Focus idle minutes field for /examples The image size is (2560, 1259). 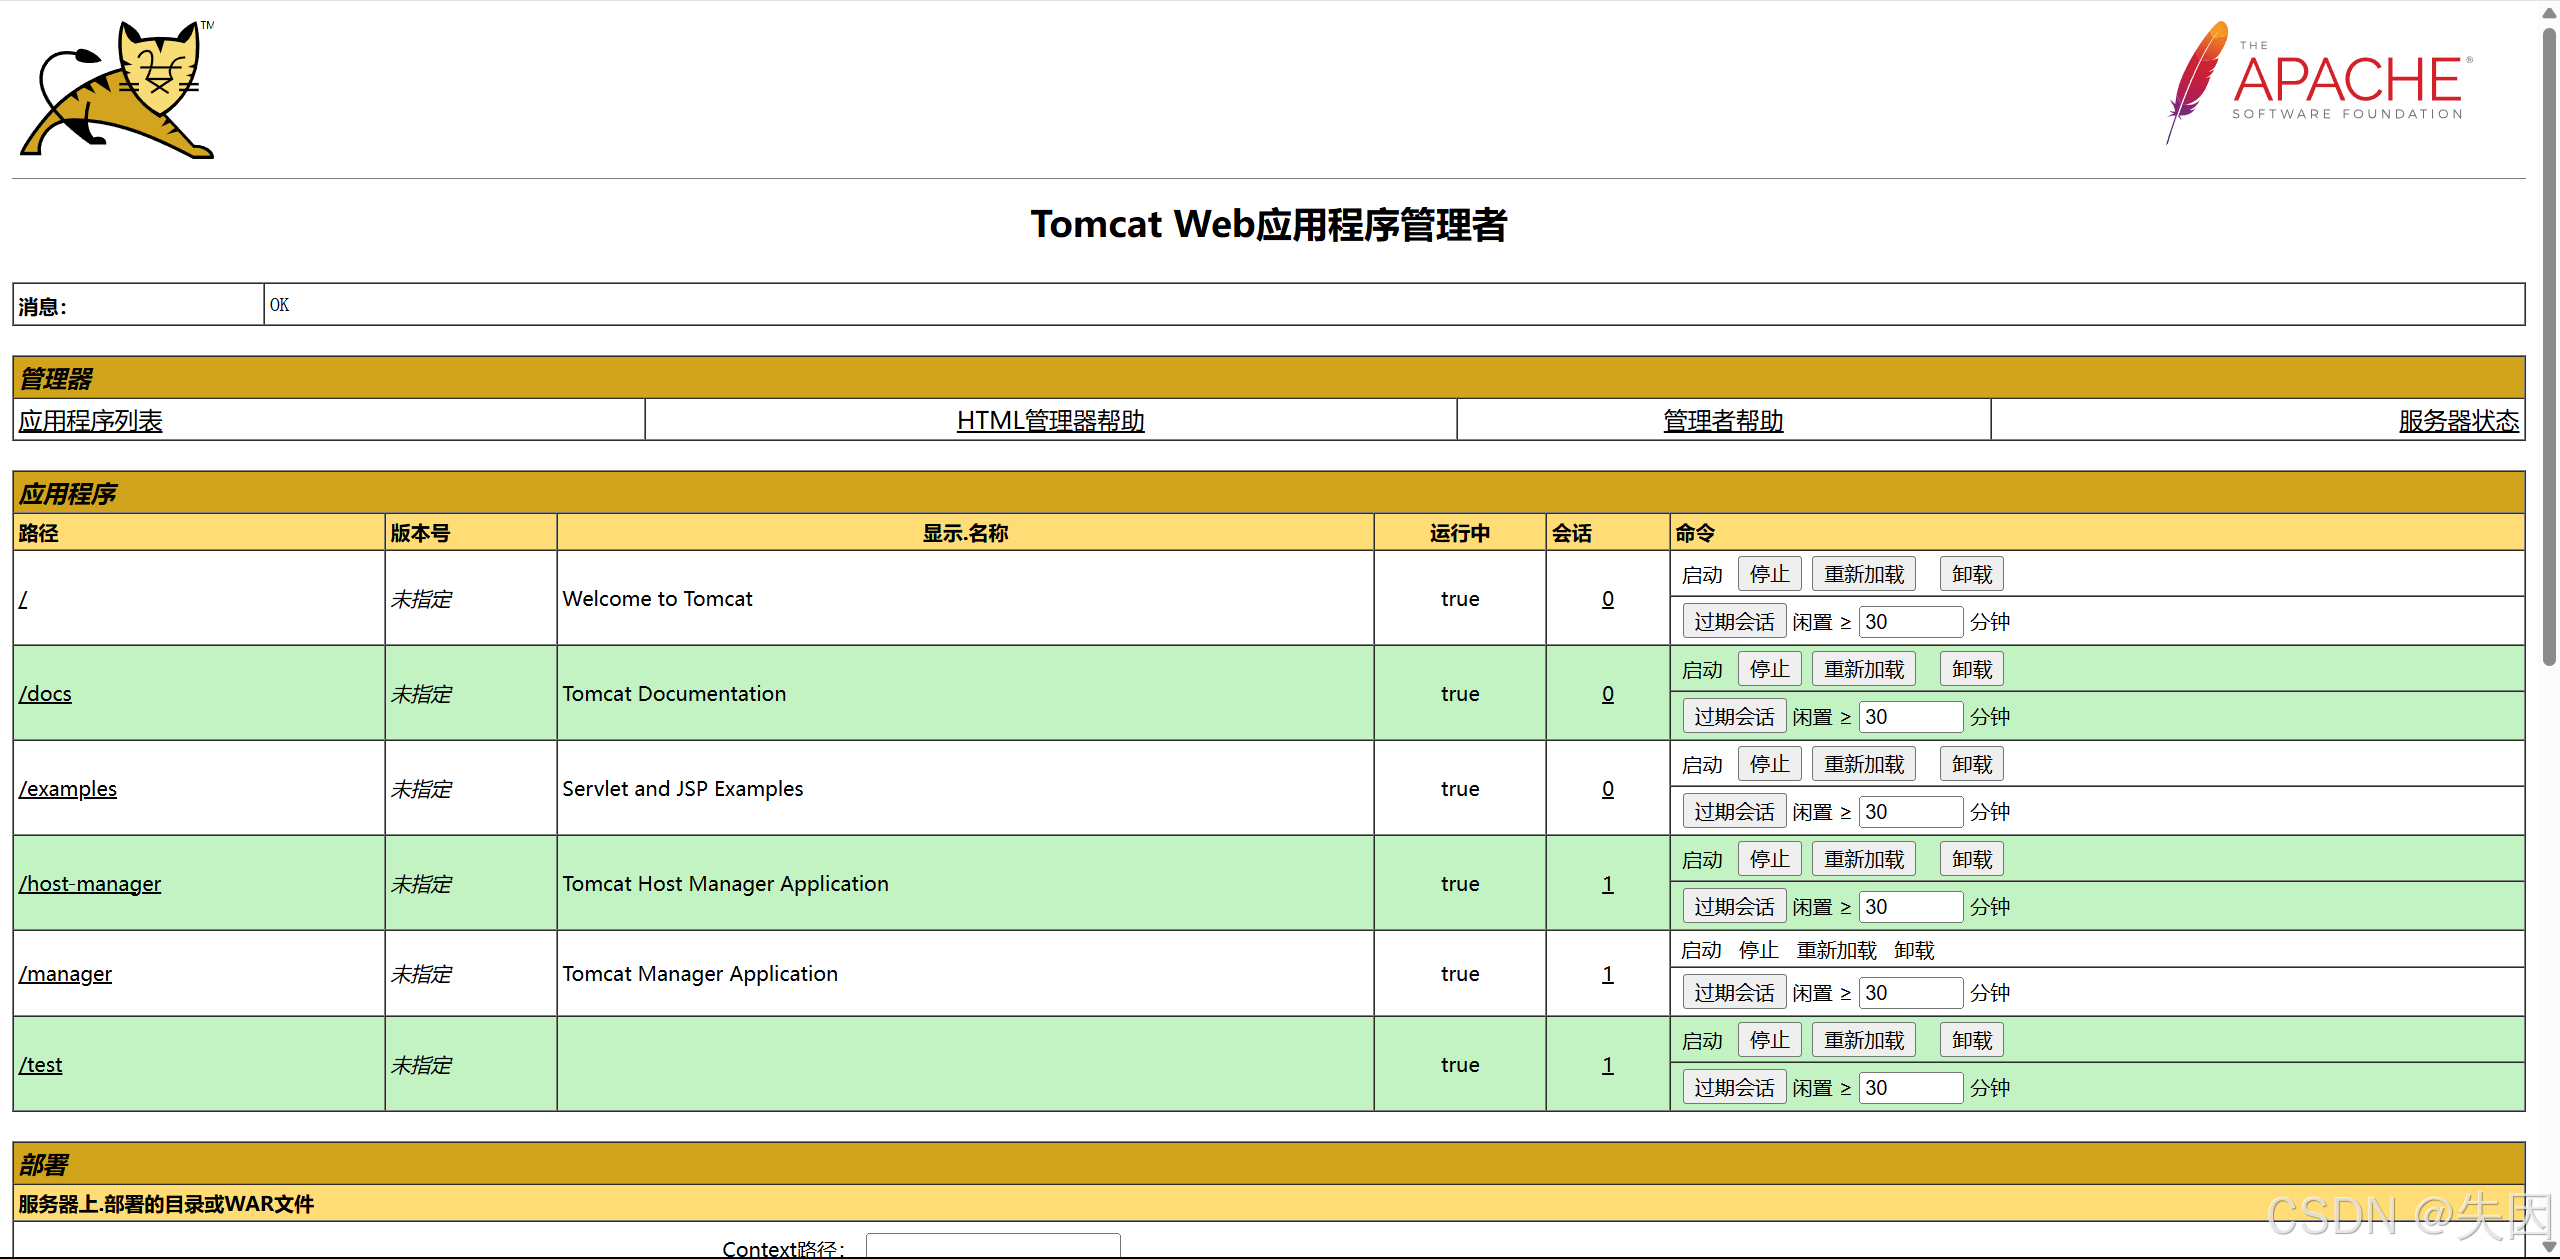(x=1910, y=811)
